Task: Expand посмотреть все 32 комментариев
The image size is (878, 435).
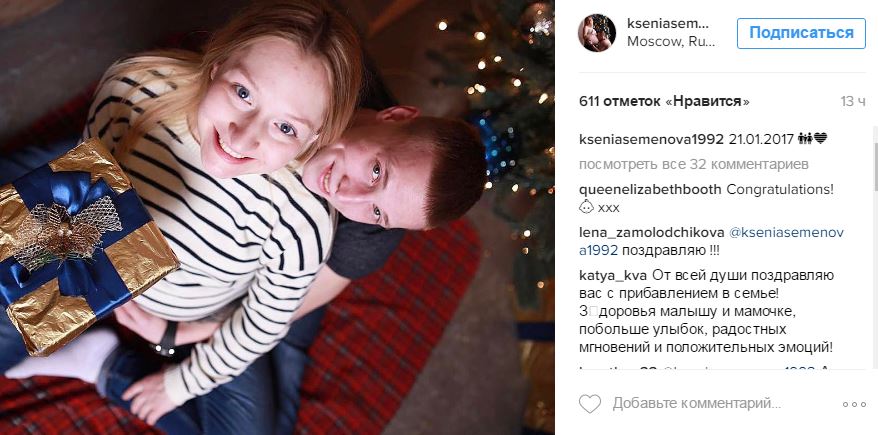Action: [686, 165]
